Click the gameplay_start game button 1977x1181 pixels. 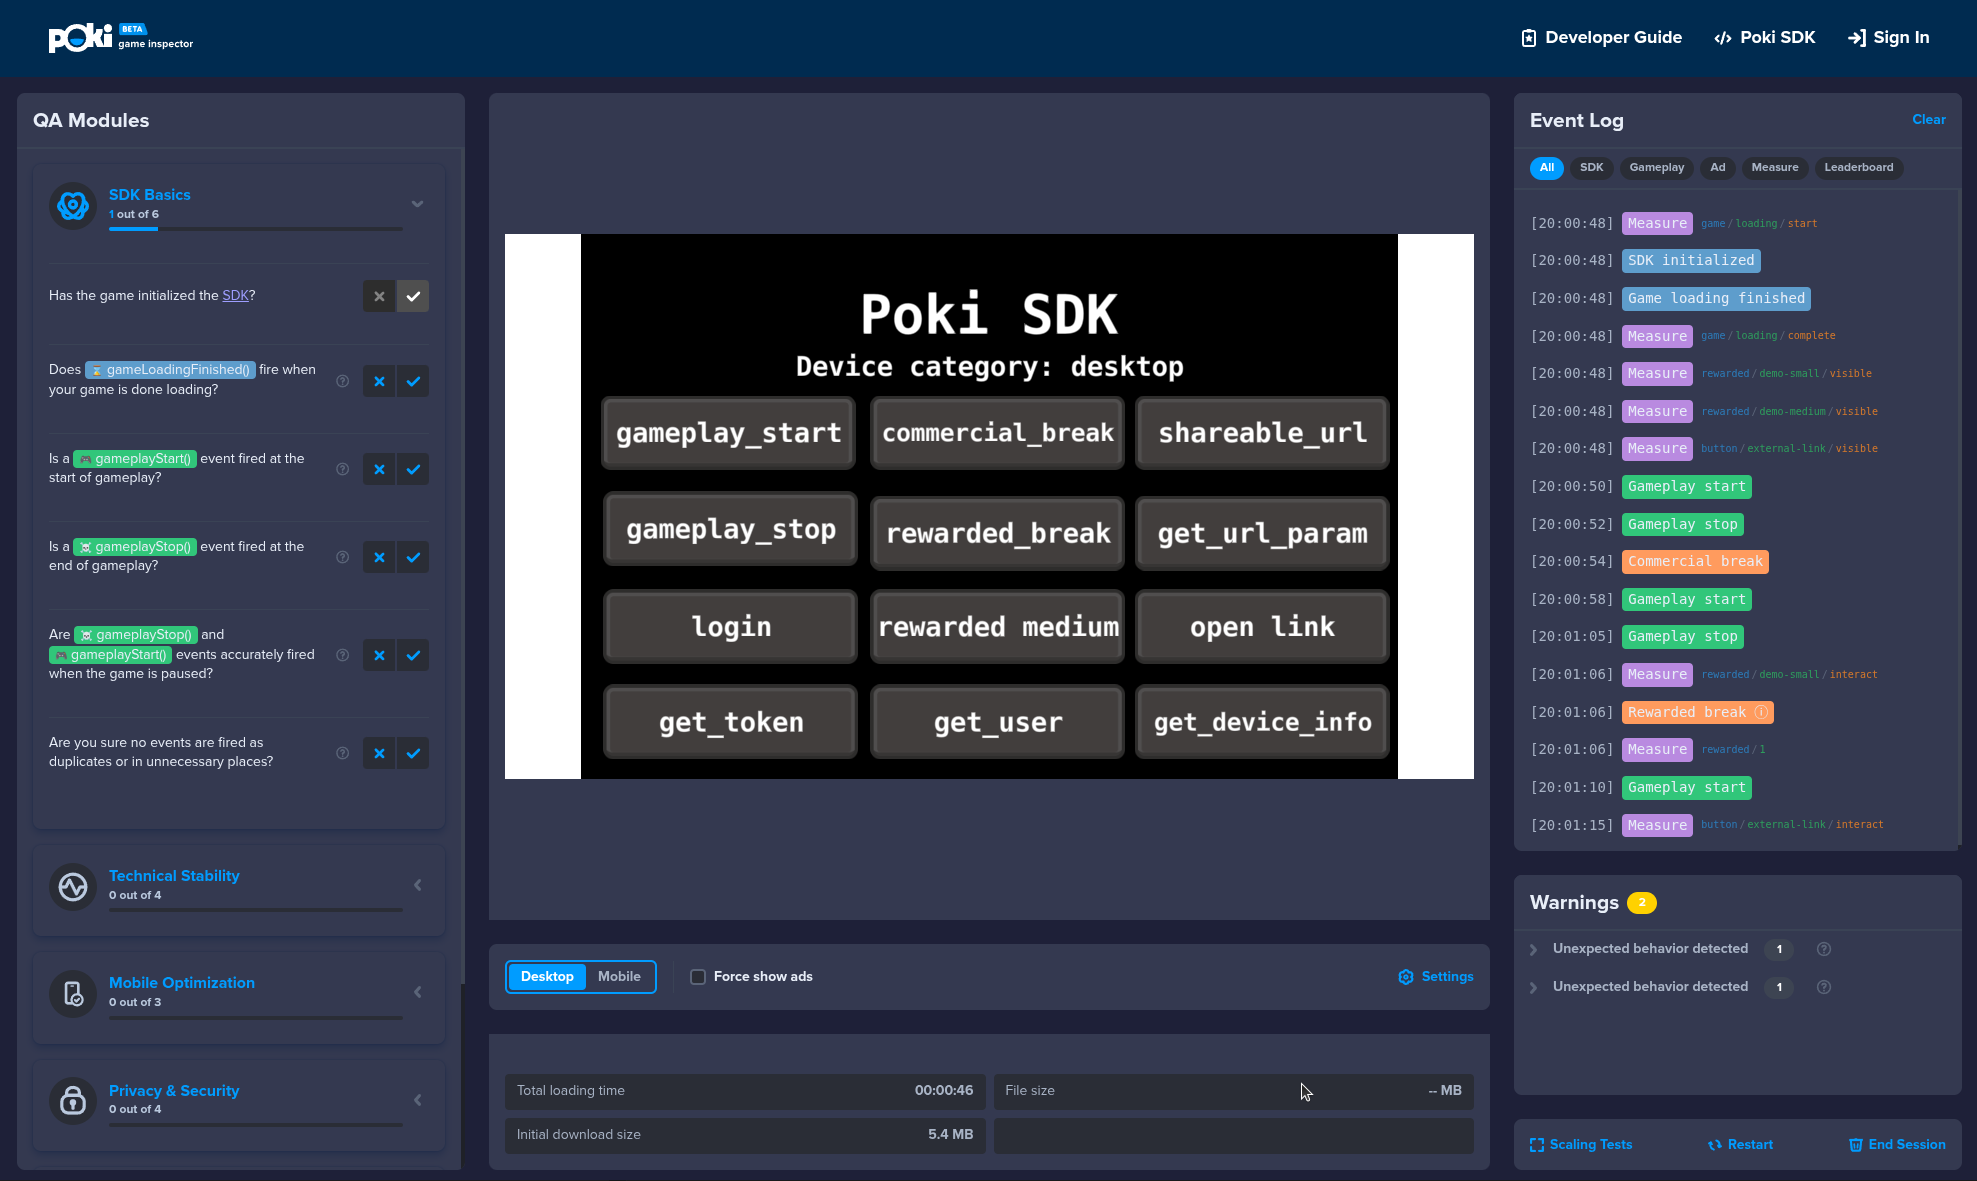pyautogui.click(x=729, y=433)
